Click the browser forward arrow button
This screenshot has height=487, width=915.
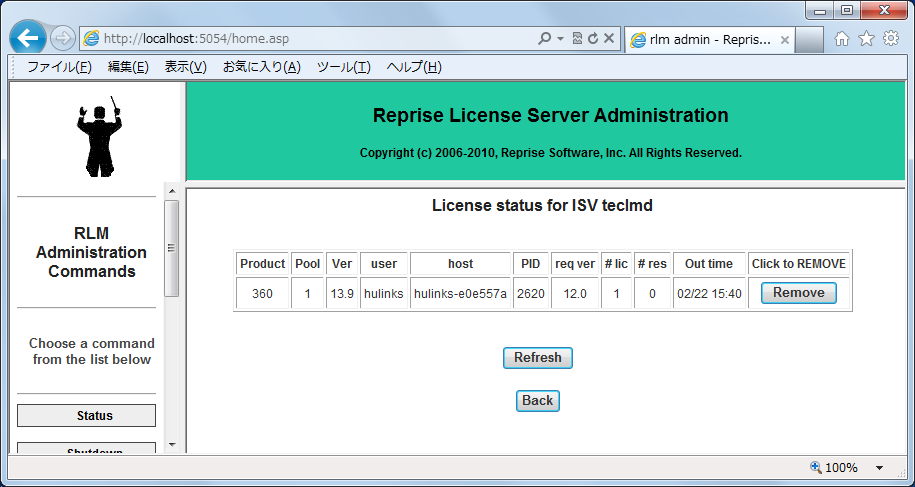pos(61,39)
